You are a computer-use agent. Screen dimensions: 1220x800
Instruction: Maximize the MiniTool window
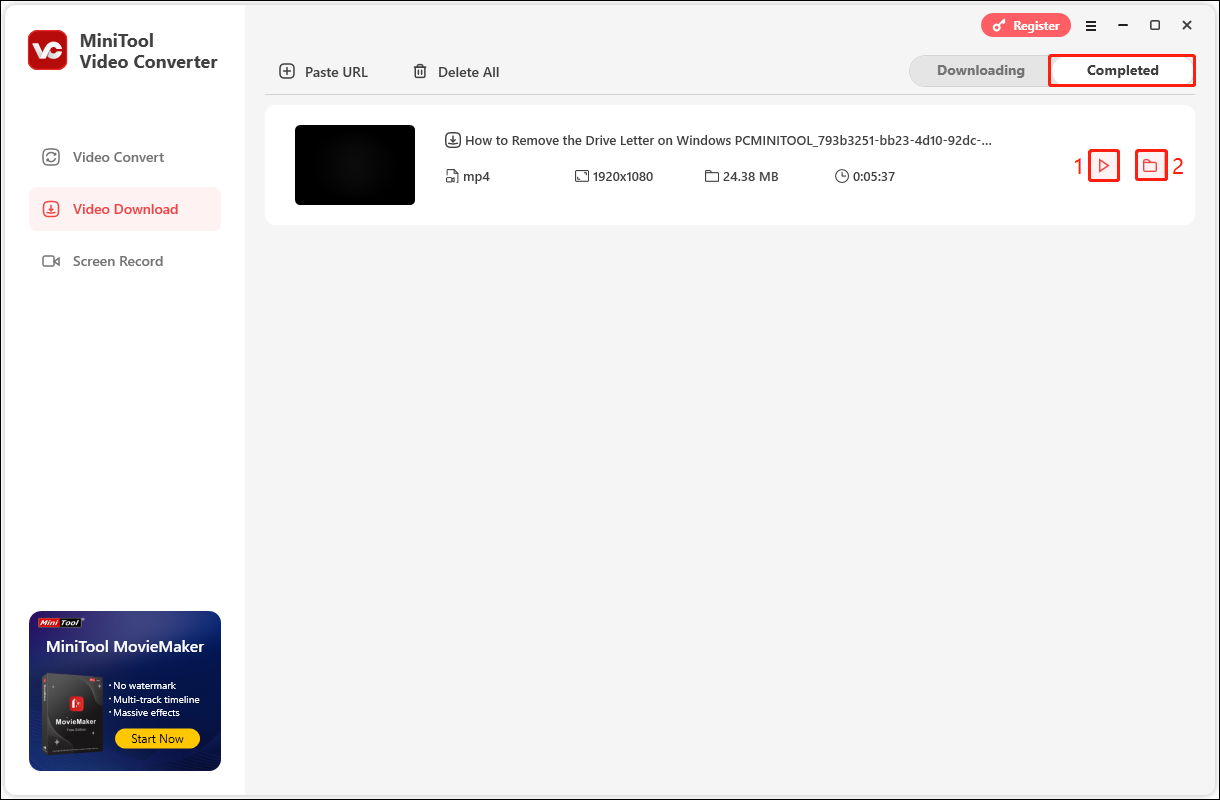click(1155, 25)
